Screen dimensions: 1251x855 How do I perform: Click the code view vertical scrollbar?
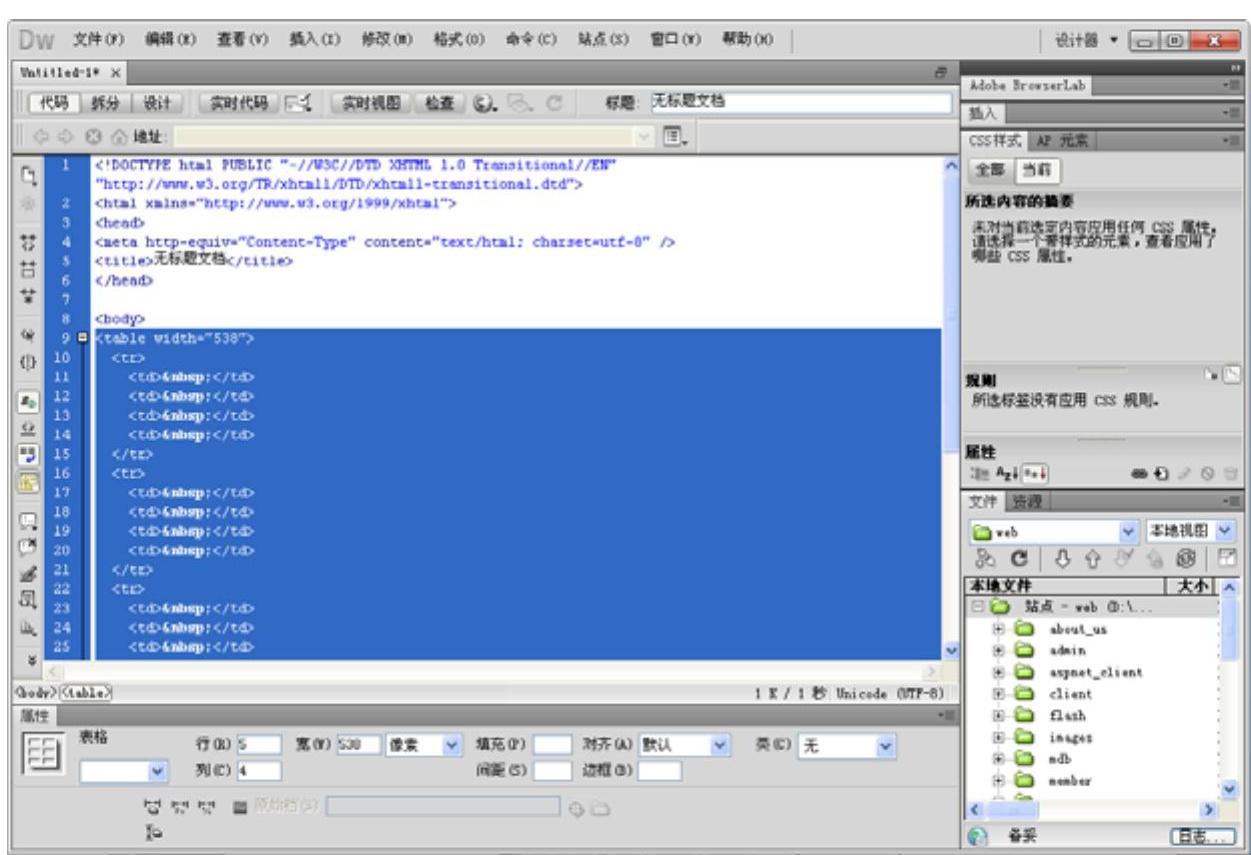coord(950,407)
